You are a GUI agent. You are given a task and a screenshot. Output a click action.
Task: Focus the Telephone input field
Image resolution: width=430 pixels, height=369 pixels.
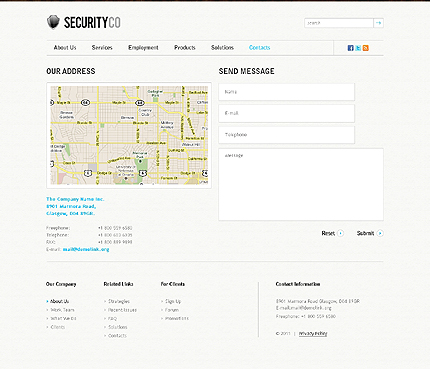point(287,135)
